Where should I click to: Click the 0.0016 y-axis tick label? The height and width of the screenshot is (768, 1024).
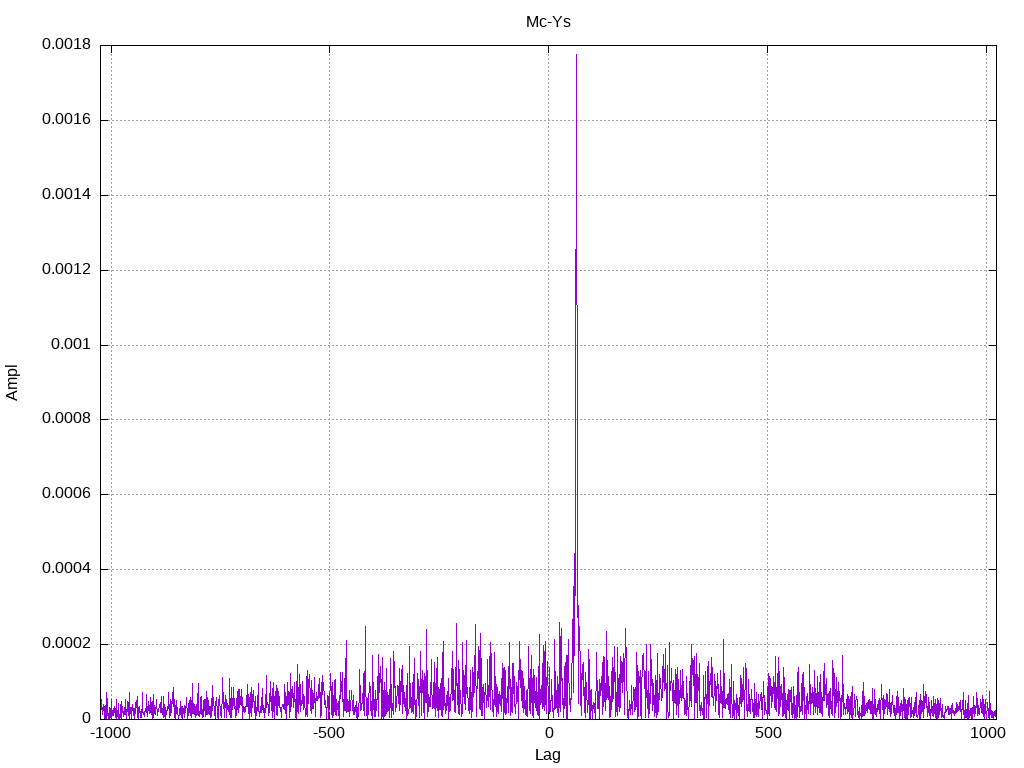point(66,120)
